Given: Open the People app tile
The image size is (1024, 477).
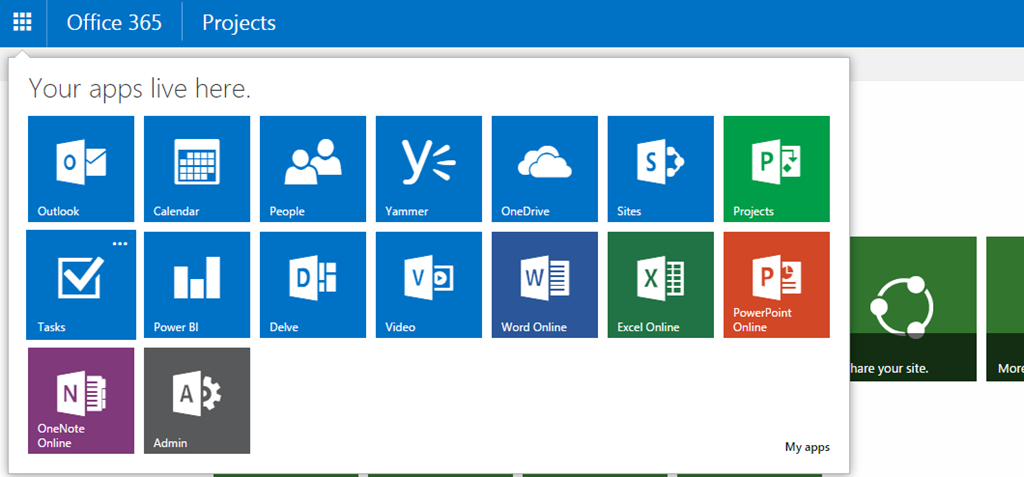Looking at the screenshot, I should click(313, 169).
